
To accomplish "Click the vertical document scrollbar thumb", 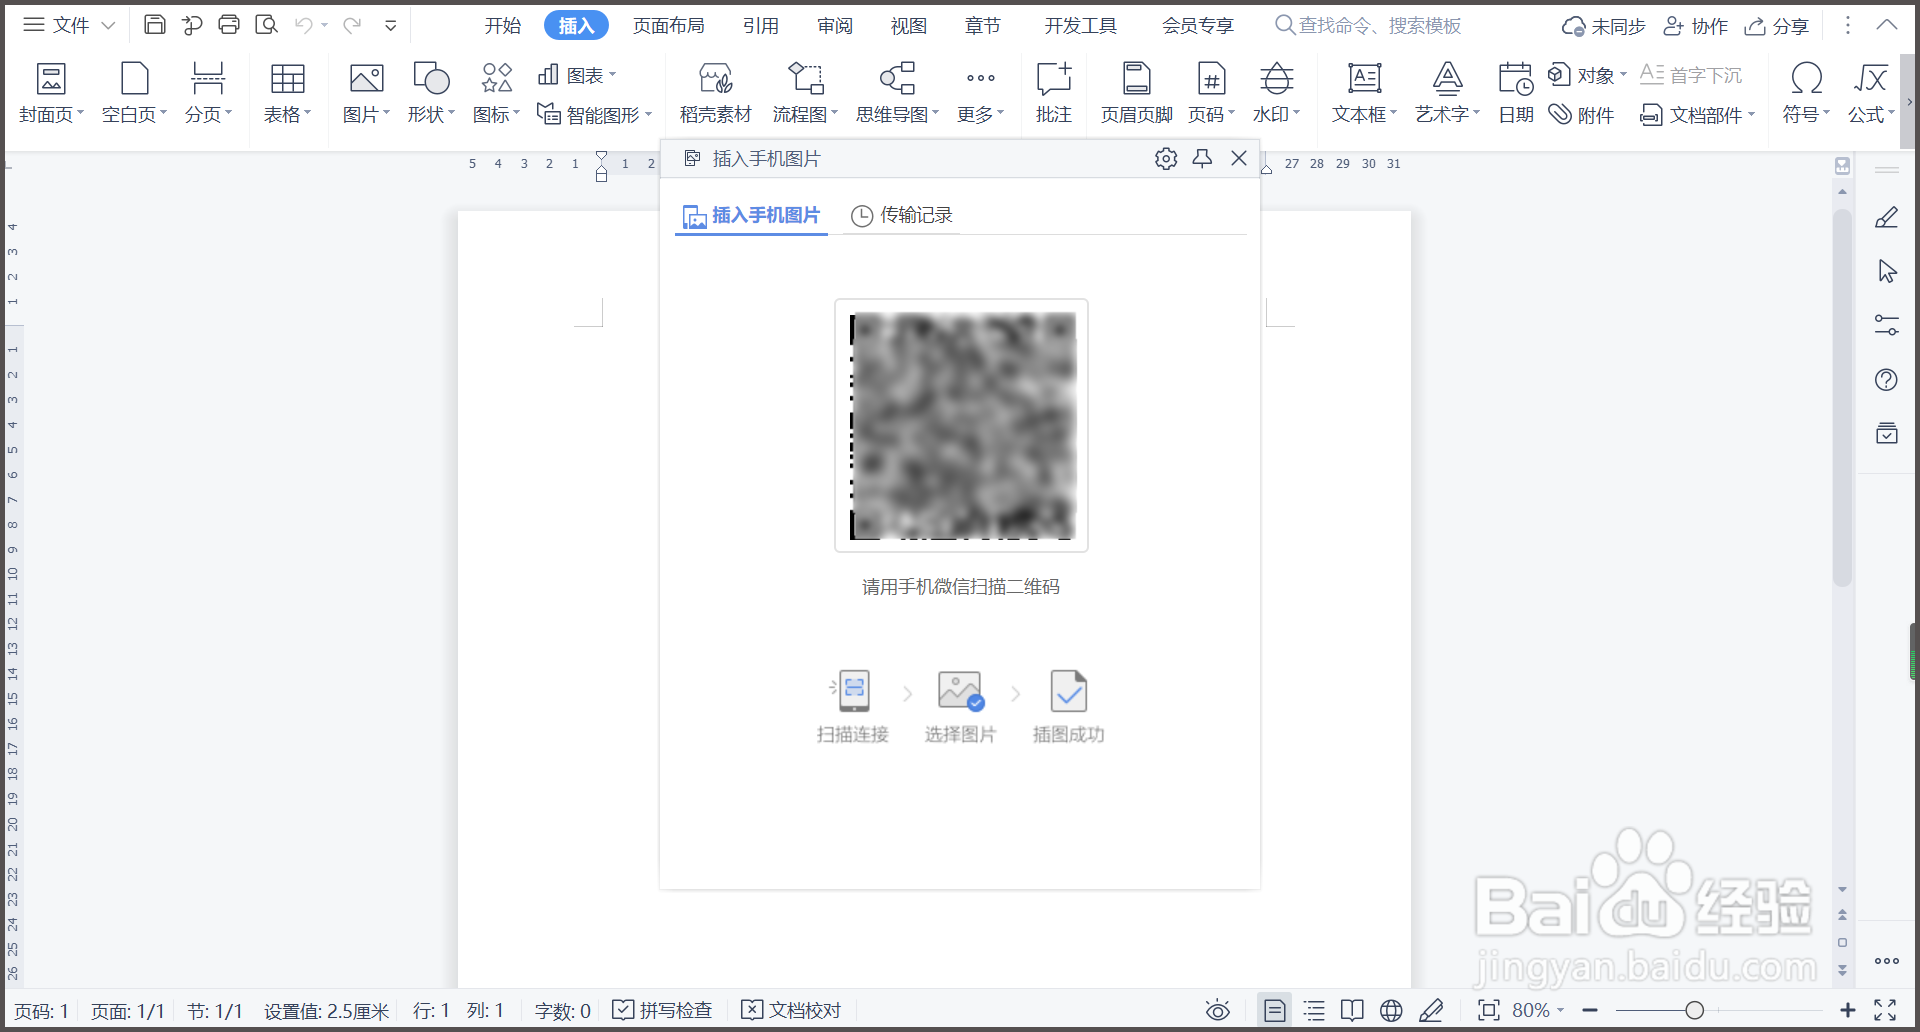I will coord(1842,397).
